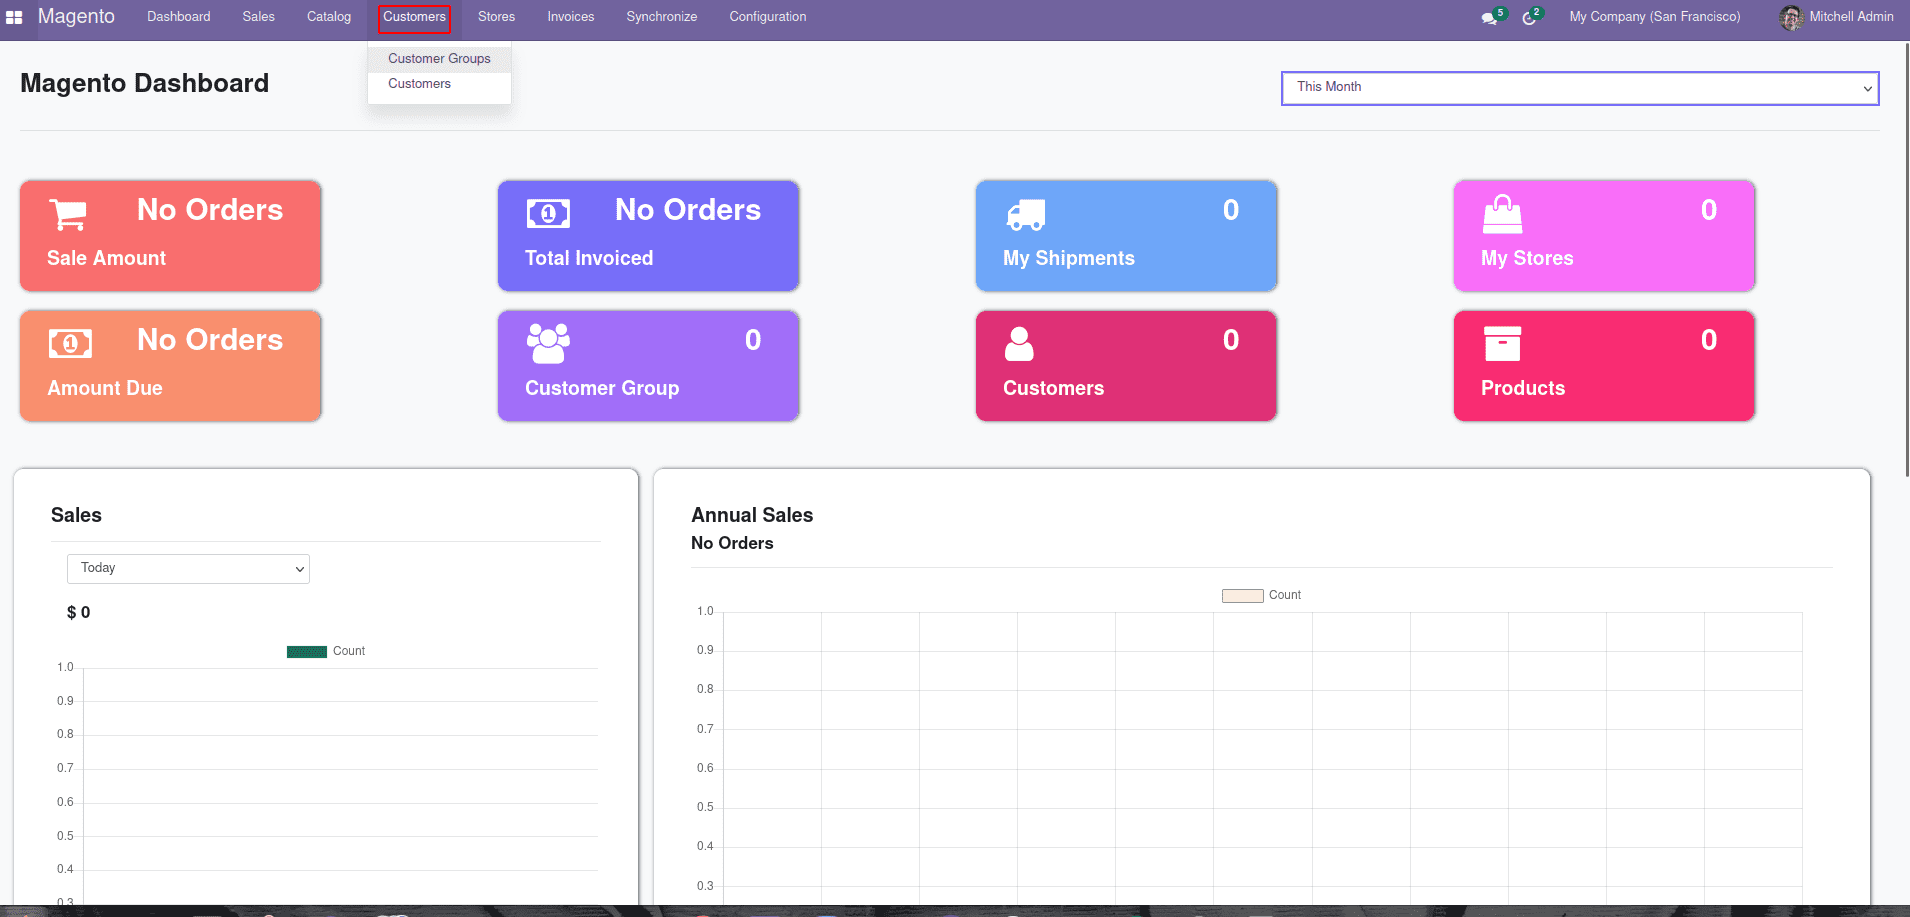Open the Dashboard menu
Screen dimensions: 1910x917
(178, 17)
